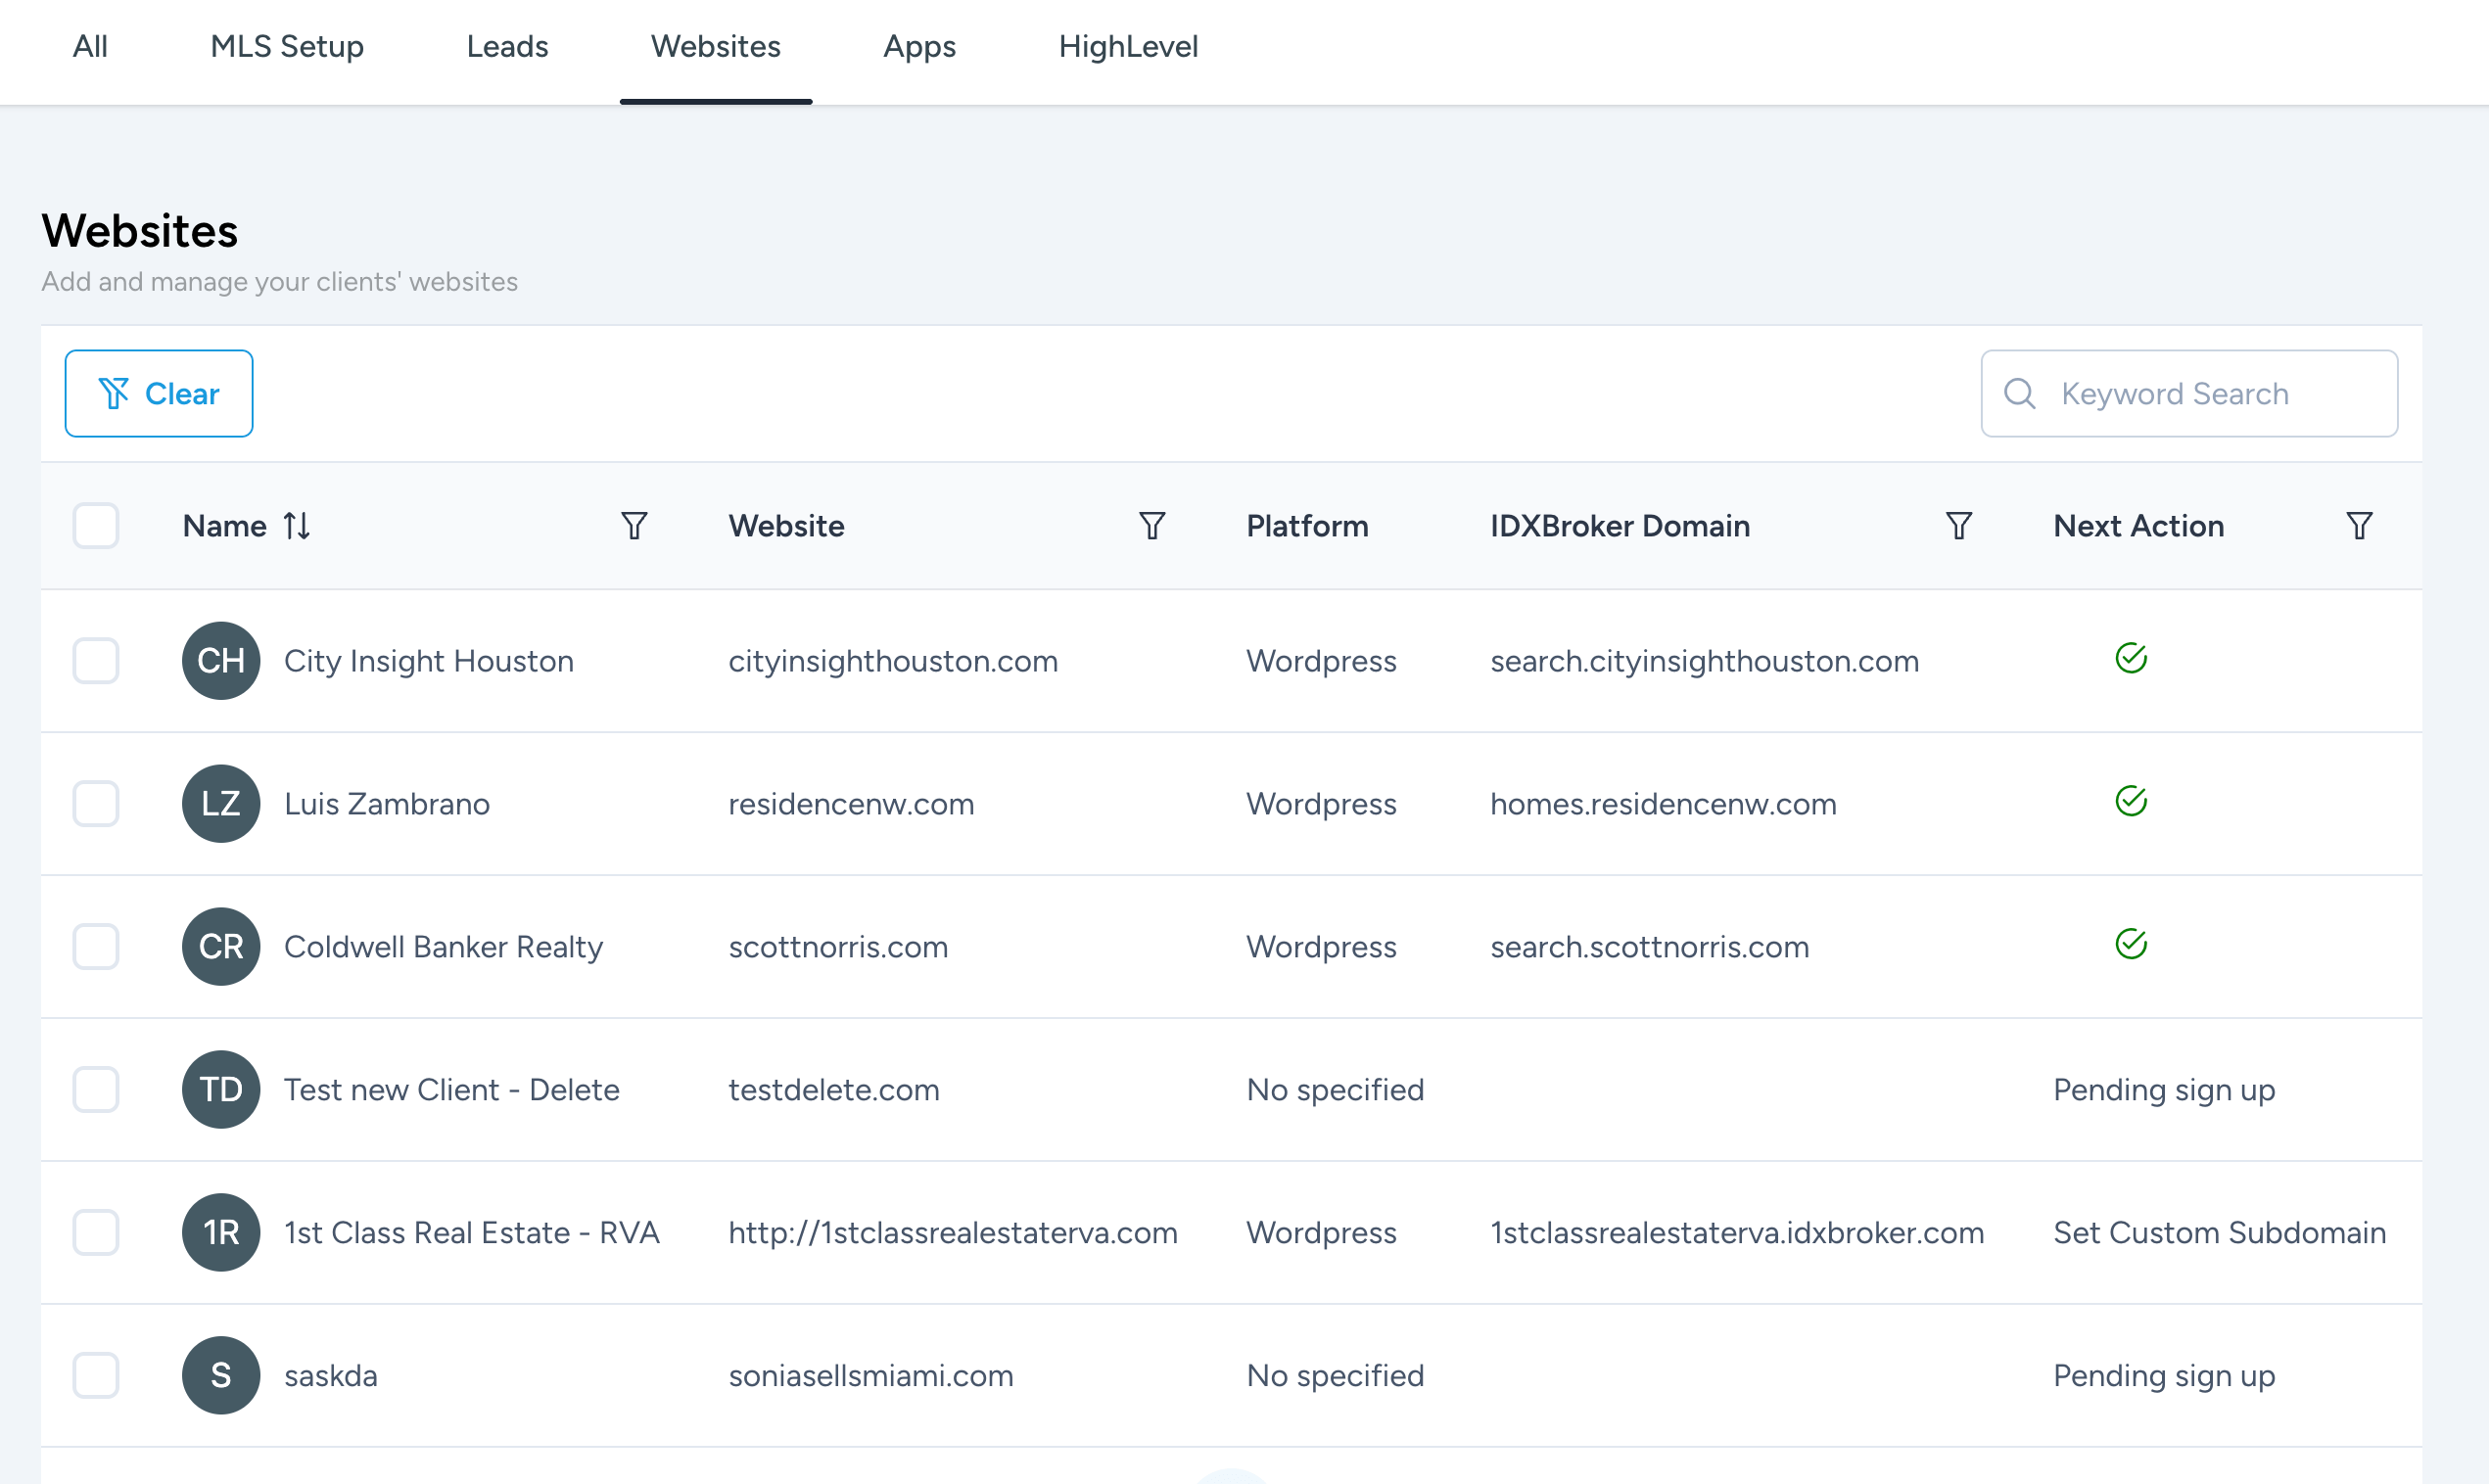Click Set Custom Subdomain action
Viewport: 2489px width, 1484px height.
pos(2219,1232)
